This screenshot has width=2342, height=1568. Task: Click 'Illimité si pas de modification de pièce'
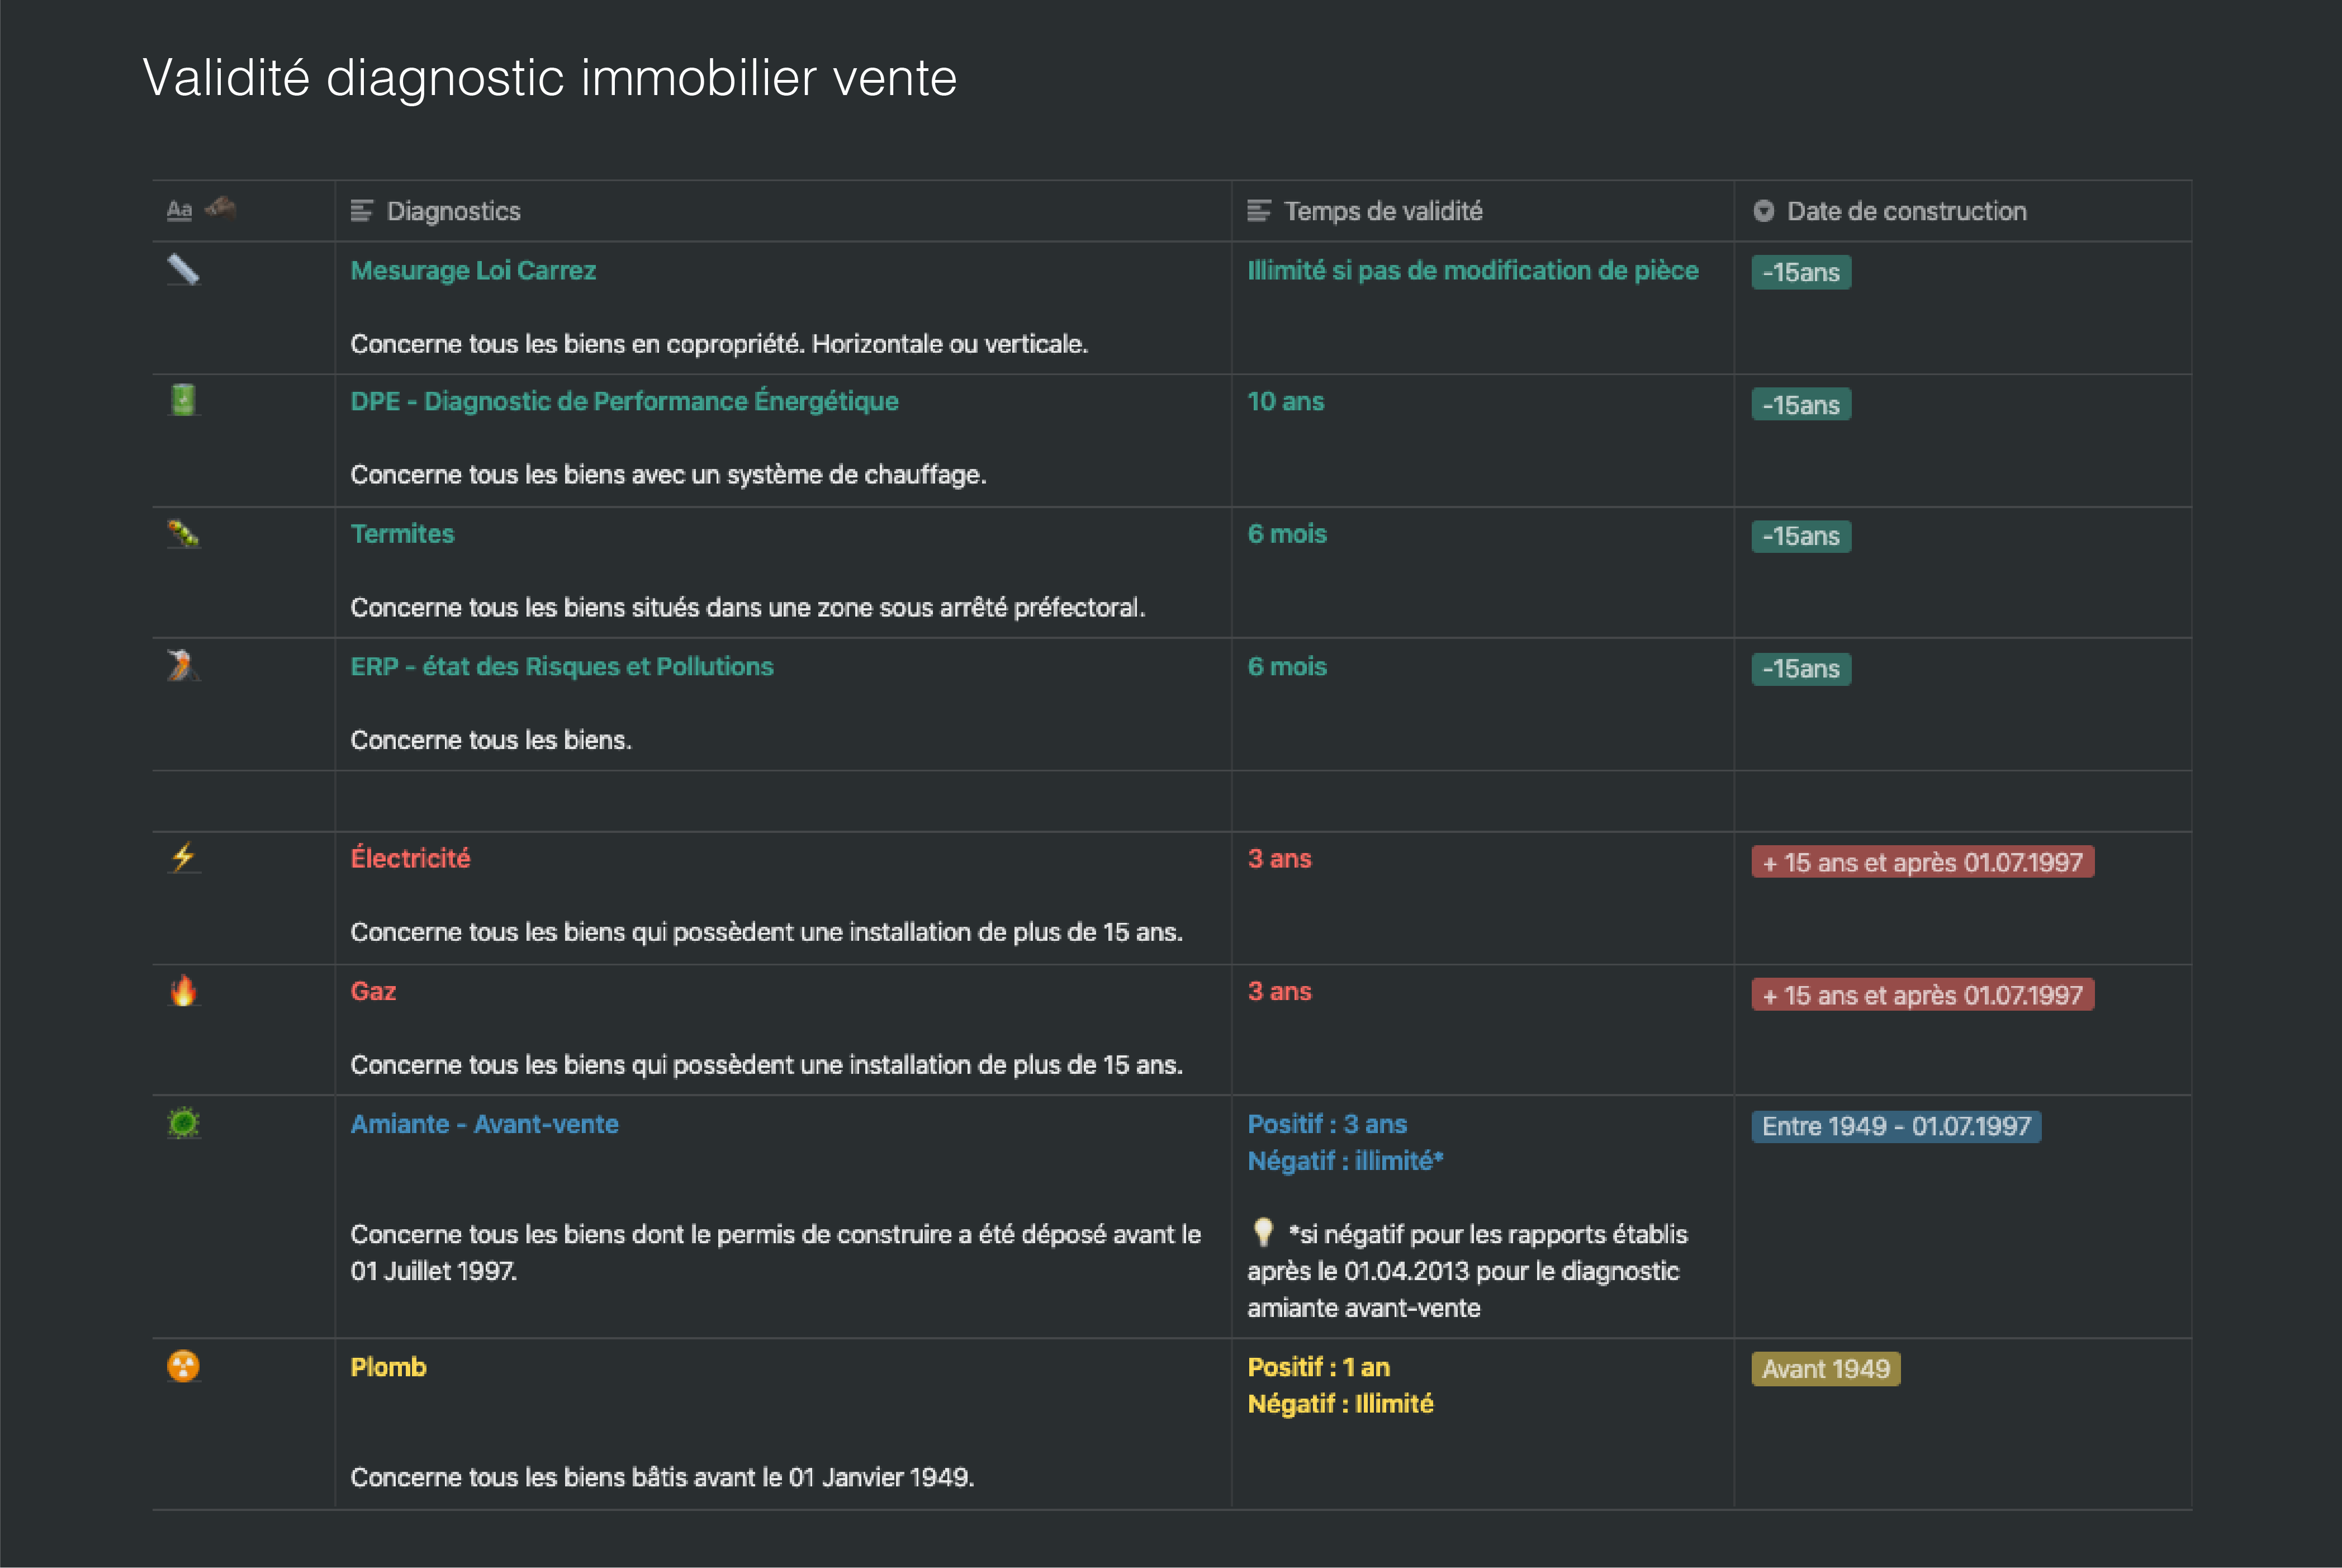click(x=1473, y=271)
